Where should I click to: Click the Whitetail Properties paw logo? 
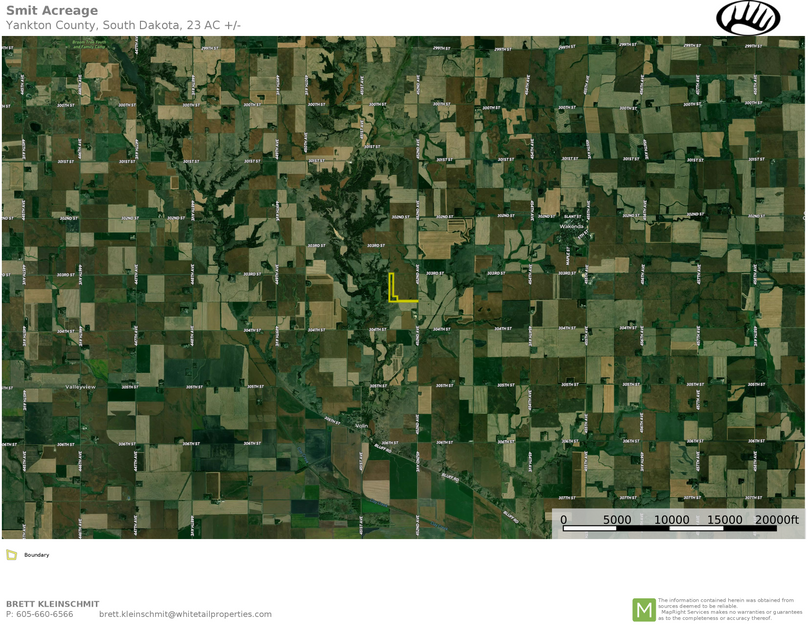(747, 18)
